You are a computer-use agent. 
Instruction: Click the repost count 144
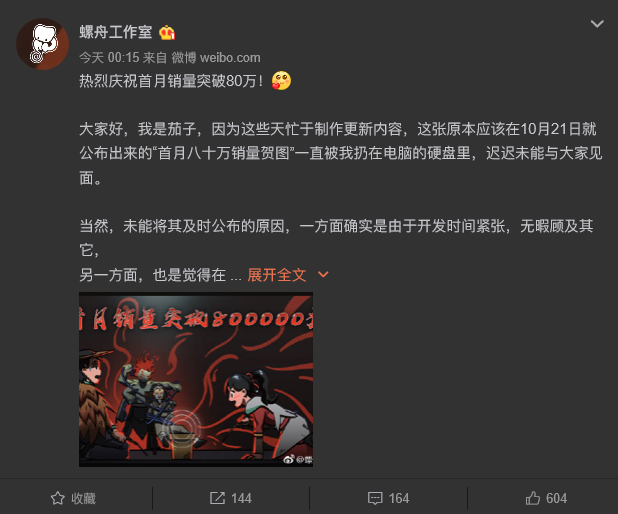coord(241,498)
